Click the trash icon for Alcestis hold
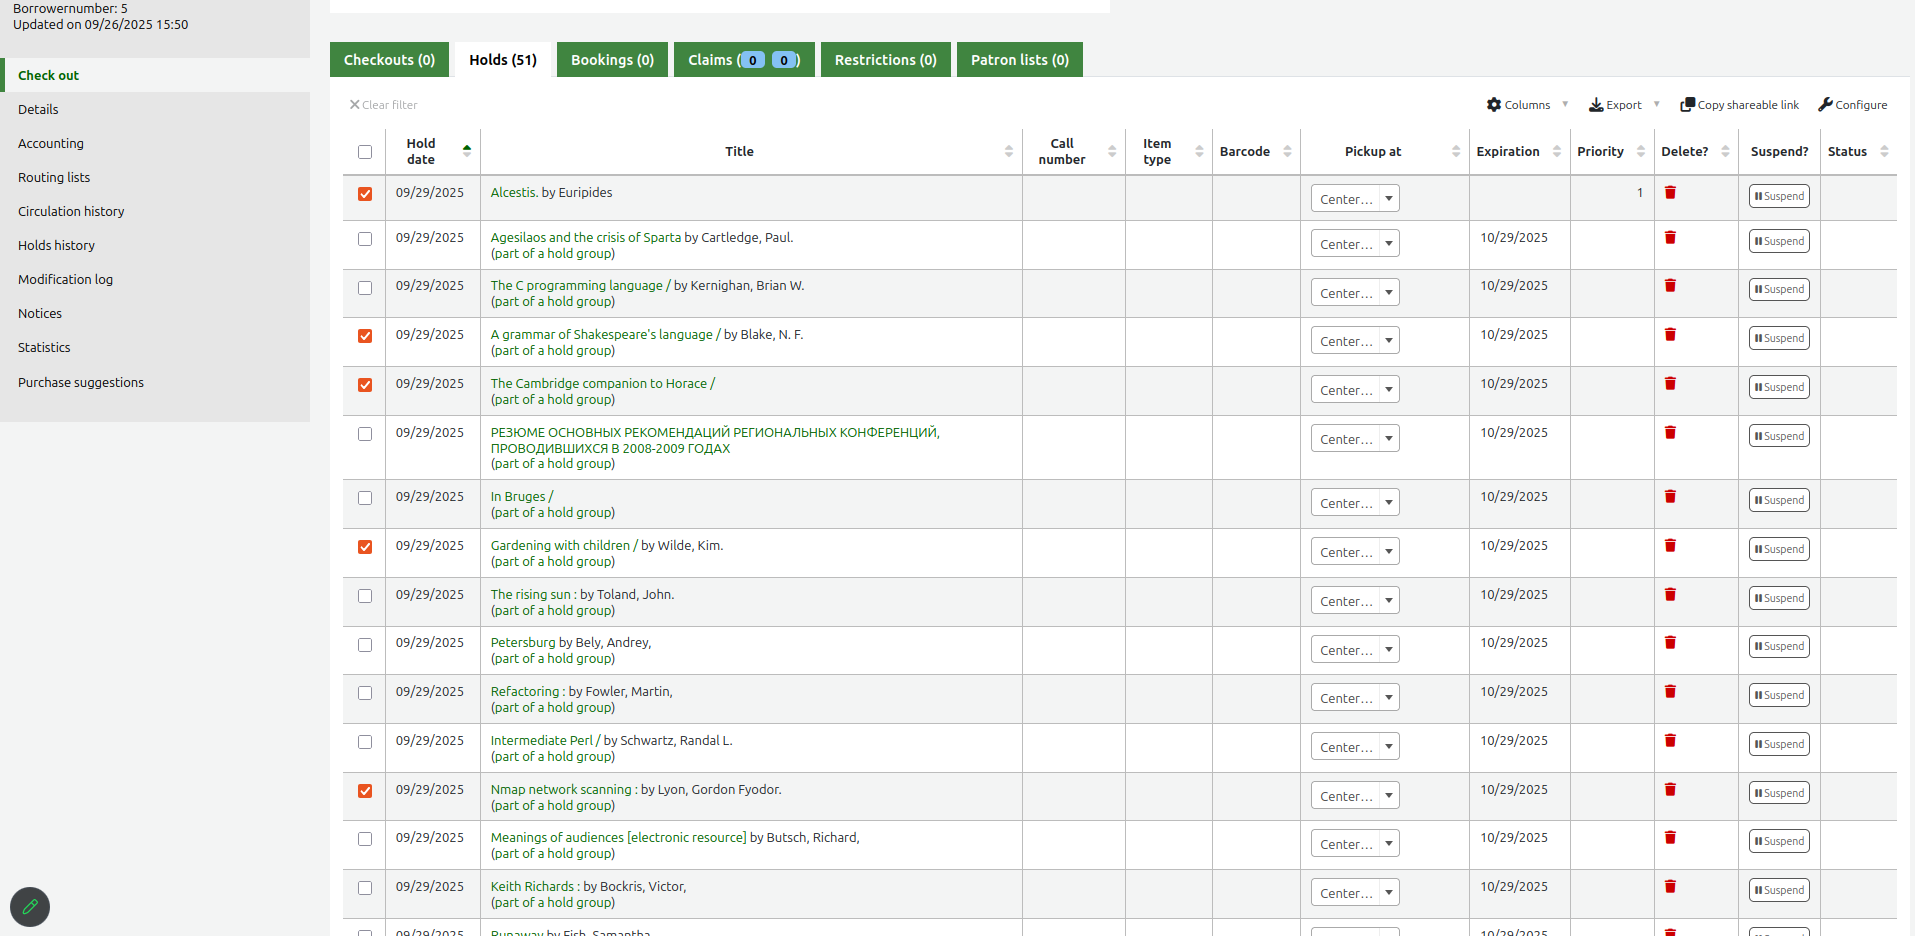This screenshot has height=936, width=1915. 1670,193
